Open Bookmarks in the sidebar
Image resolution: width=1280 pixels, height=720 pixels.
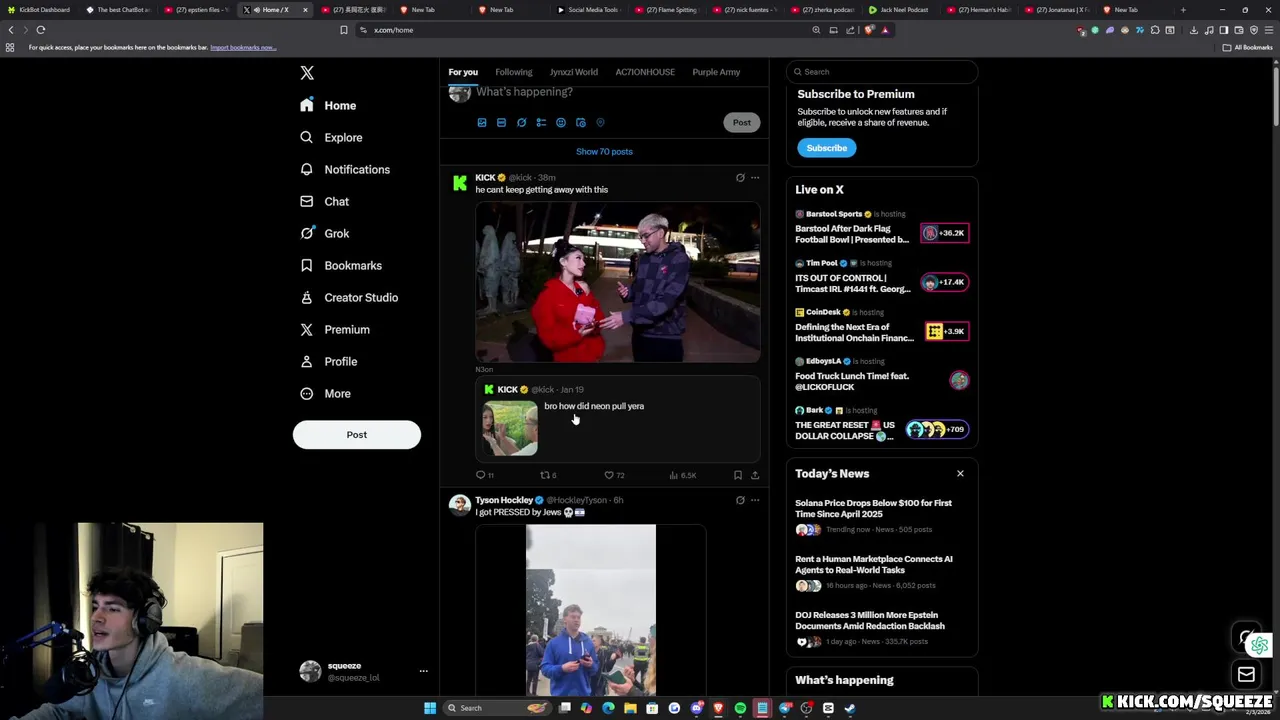341,265
